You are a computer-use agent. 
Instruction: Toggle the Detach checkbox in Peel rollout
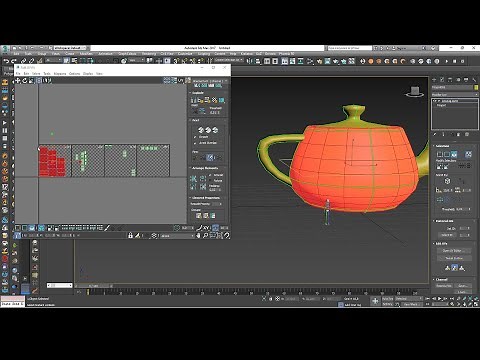tap(195, 137)
